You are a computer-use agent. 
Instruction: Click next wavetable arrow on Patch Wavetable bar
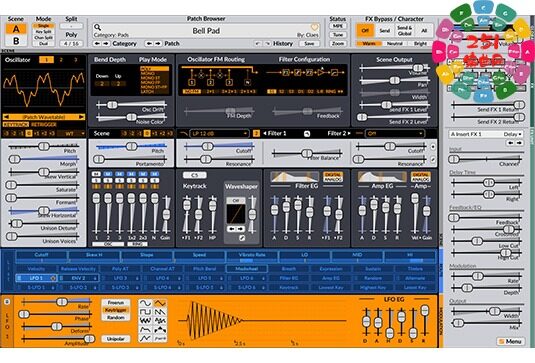(x=81, y=117)
